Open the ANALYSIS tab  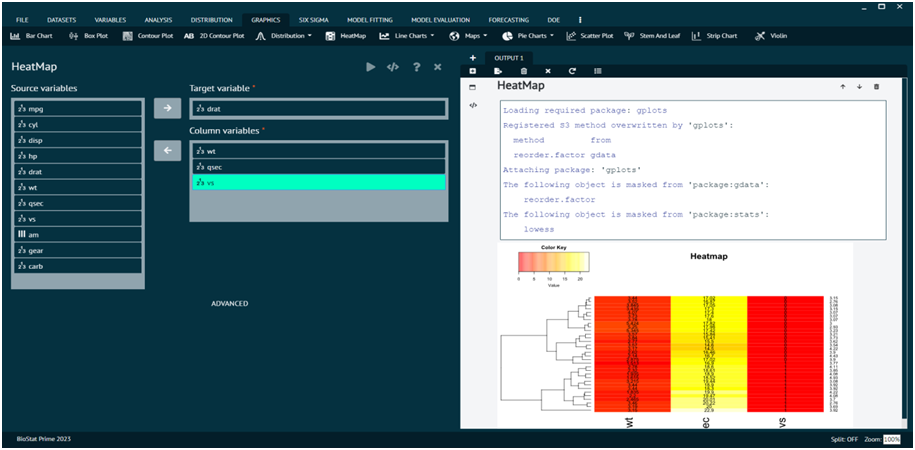tap(158, 20)
